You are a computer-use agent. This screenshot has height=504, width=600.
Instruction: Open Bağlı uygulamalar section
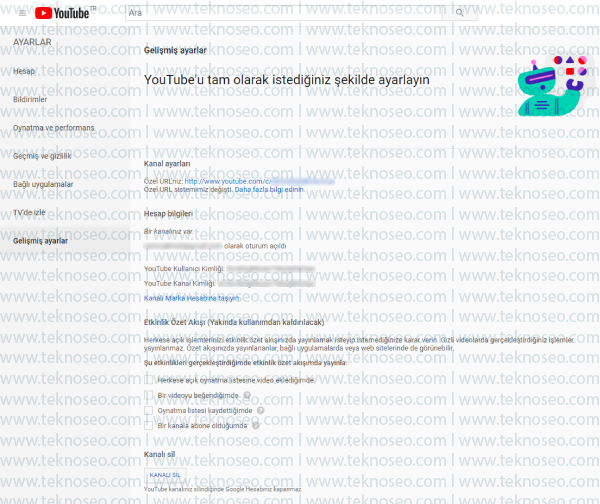[43, 184]
